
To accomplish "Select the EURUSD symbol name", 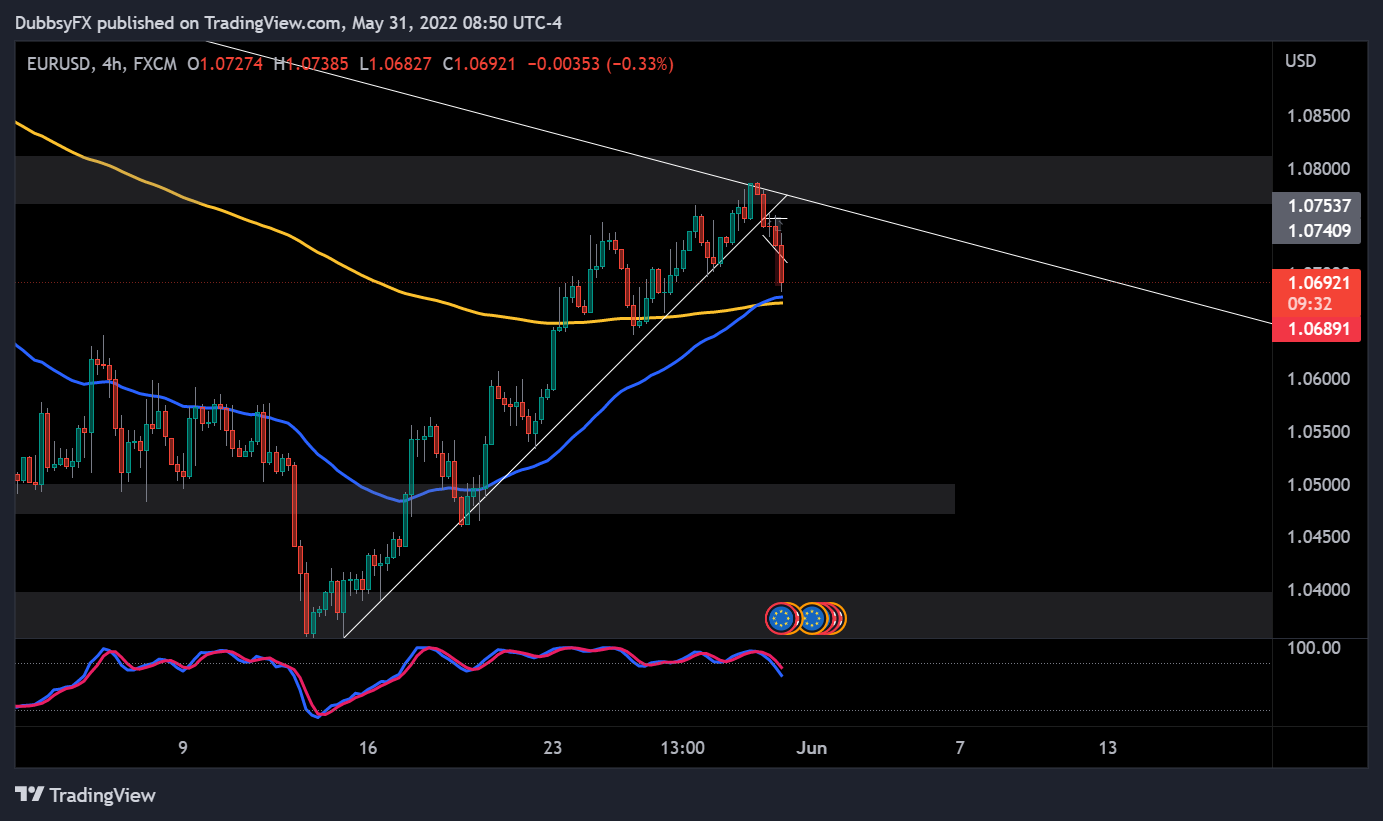I will click(x=59, y=64).
